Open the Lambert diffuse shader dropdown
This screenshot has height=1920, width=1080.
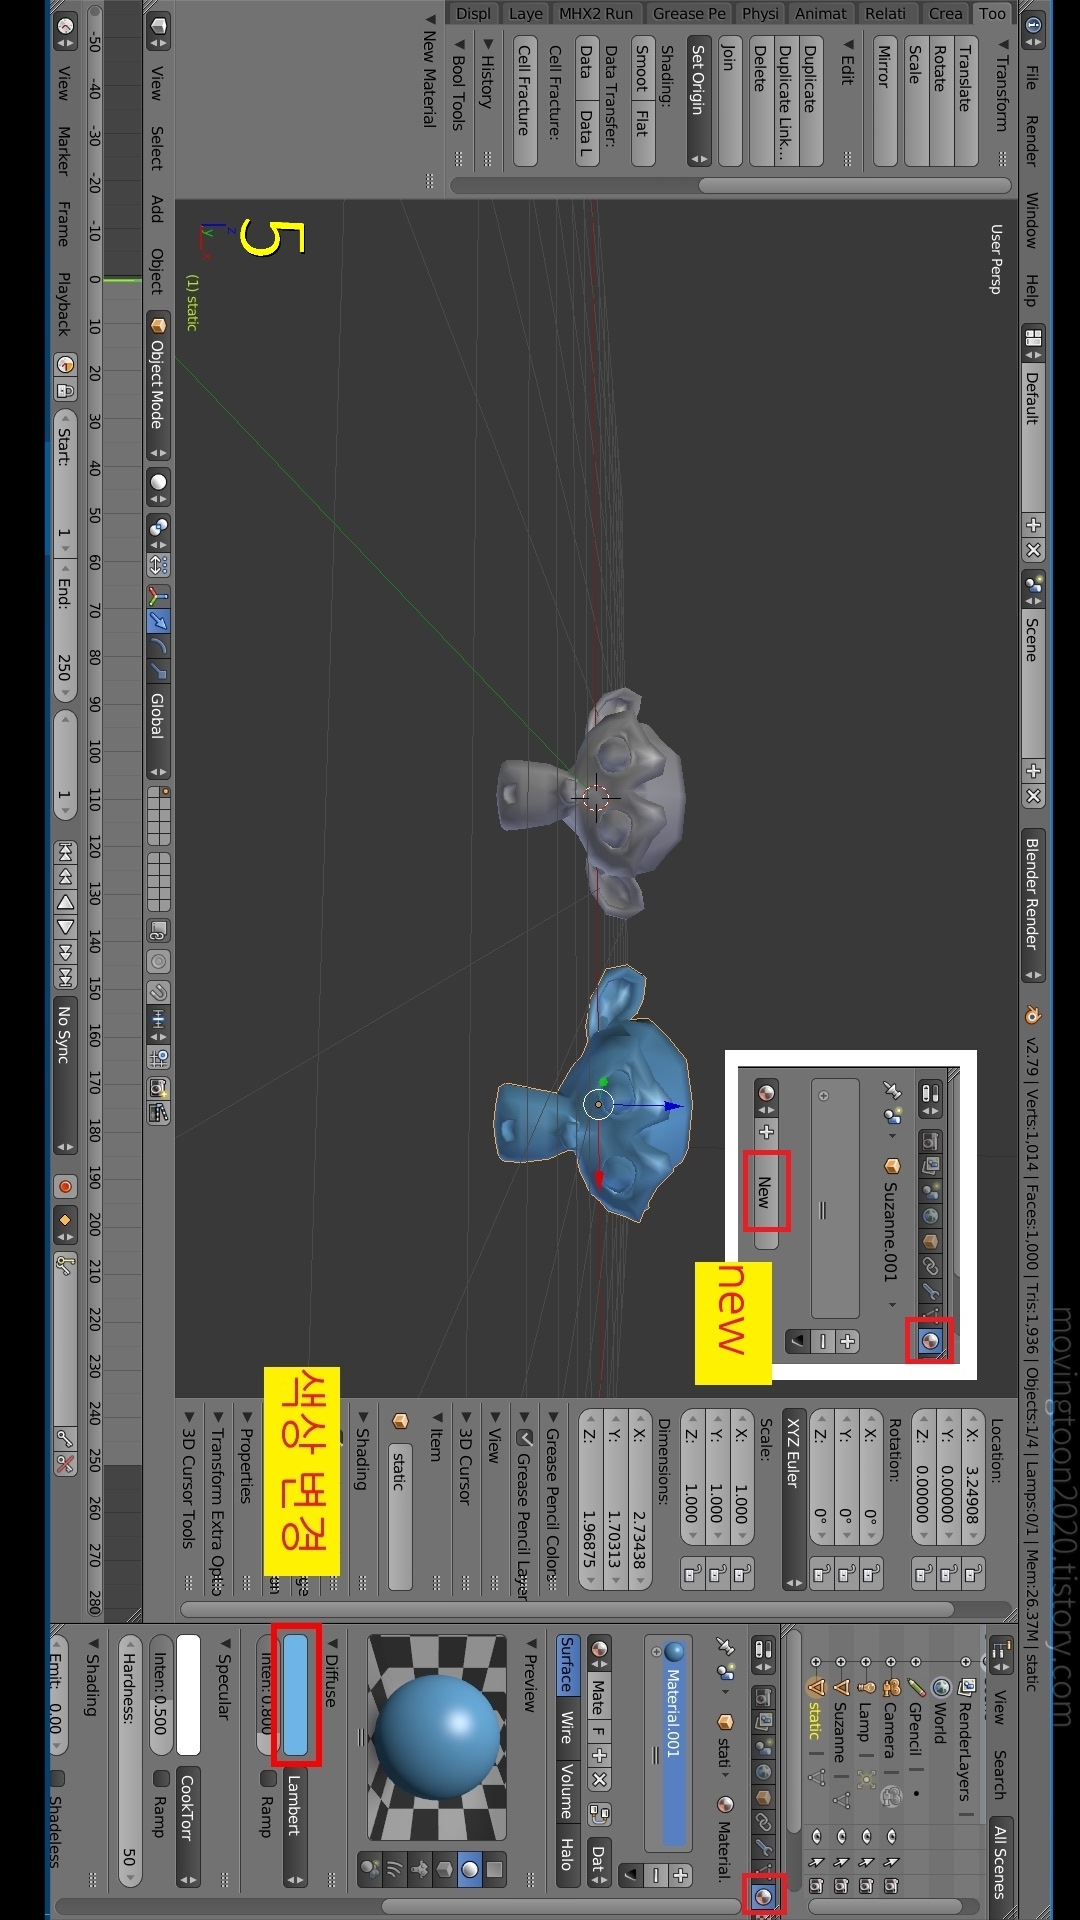tap(294, 1829)
